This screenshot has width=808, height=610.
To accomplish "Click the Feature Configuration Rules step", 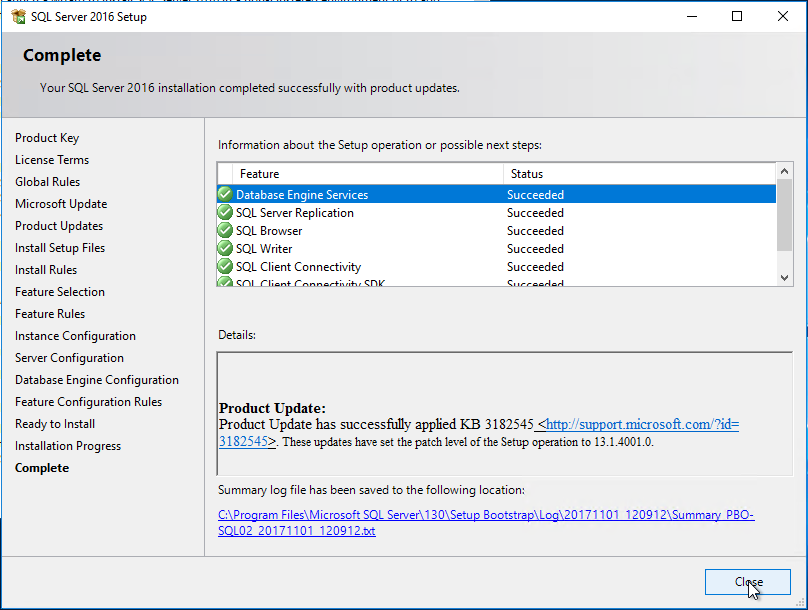I will coord(89,402).
